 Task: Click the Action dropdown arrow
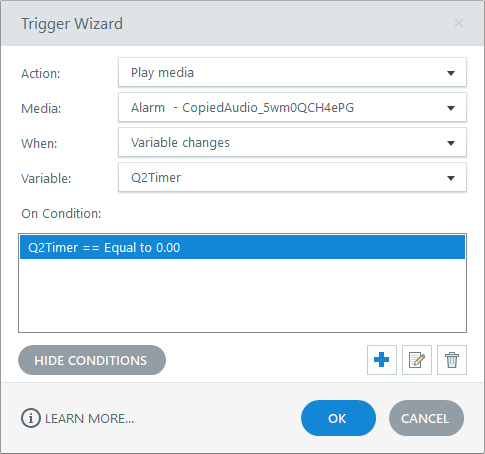click(451, 73)
